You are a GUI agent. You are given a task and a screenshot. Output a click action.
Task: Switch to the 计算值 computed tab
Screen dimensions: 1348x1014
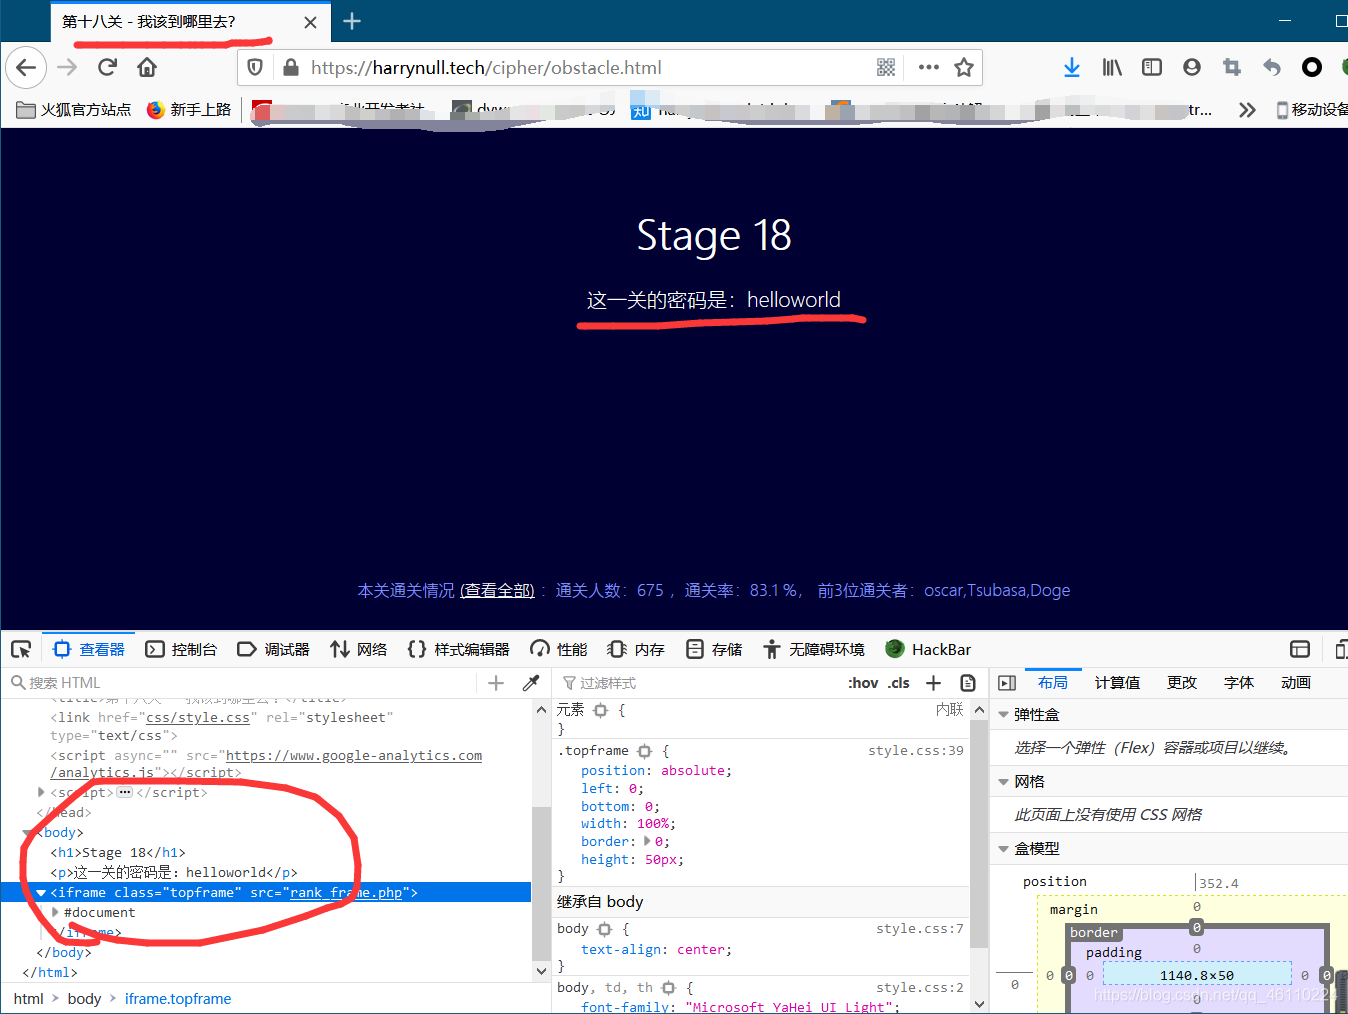pos(1117,682)
